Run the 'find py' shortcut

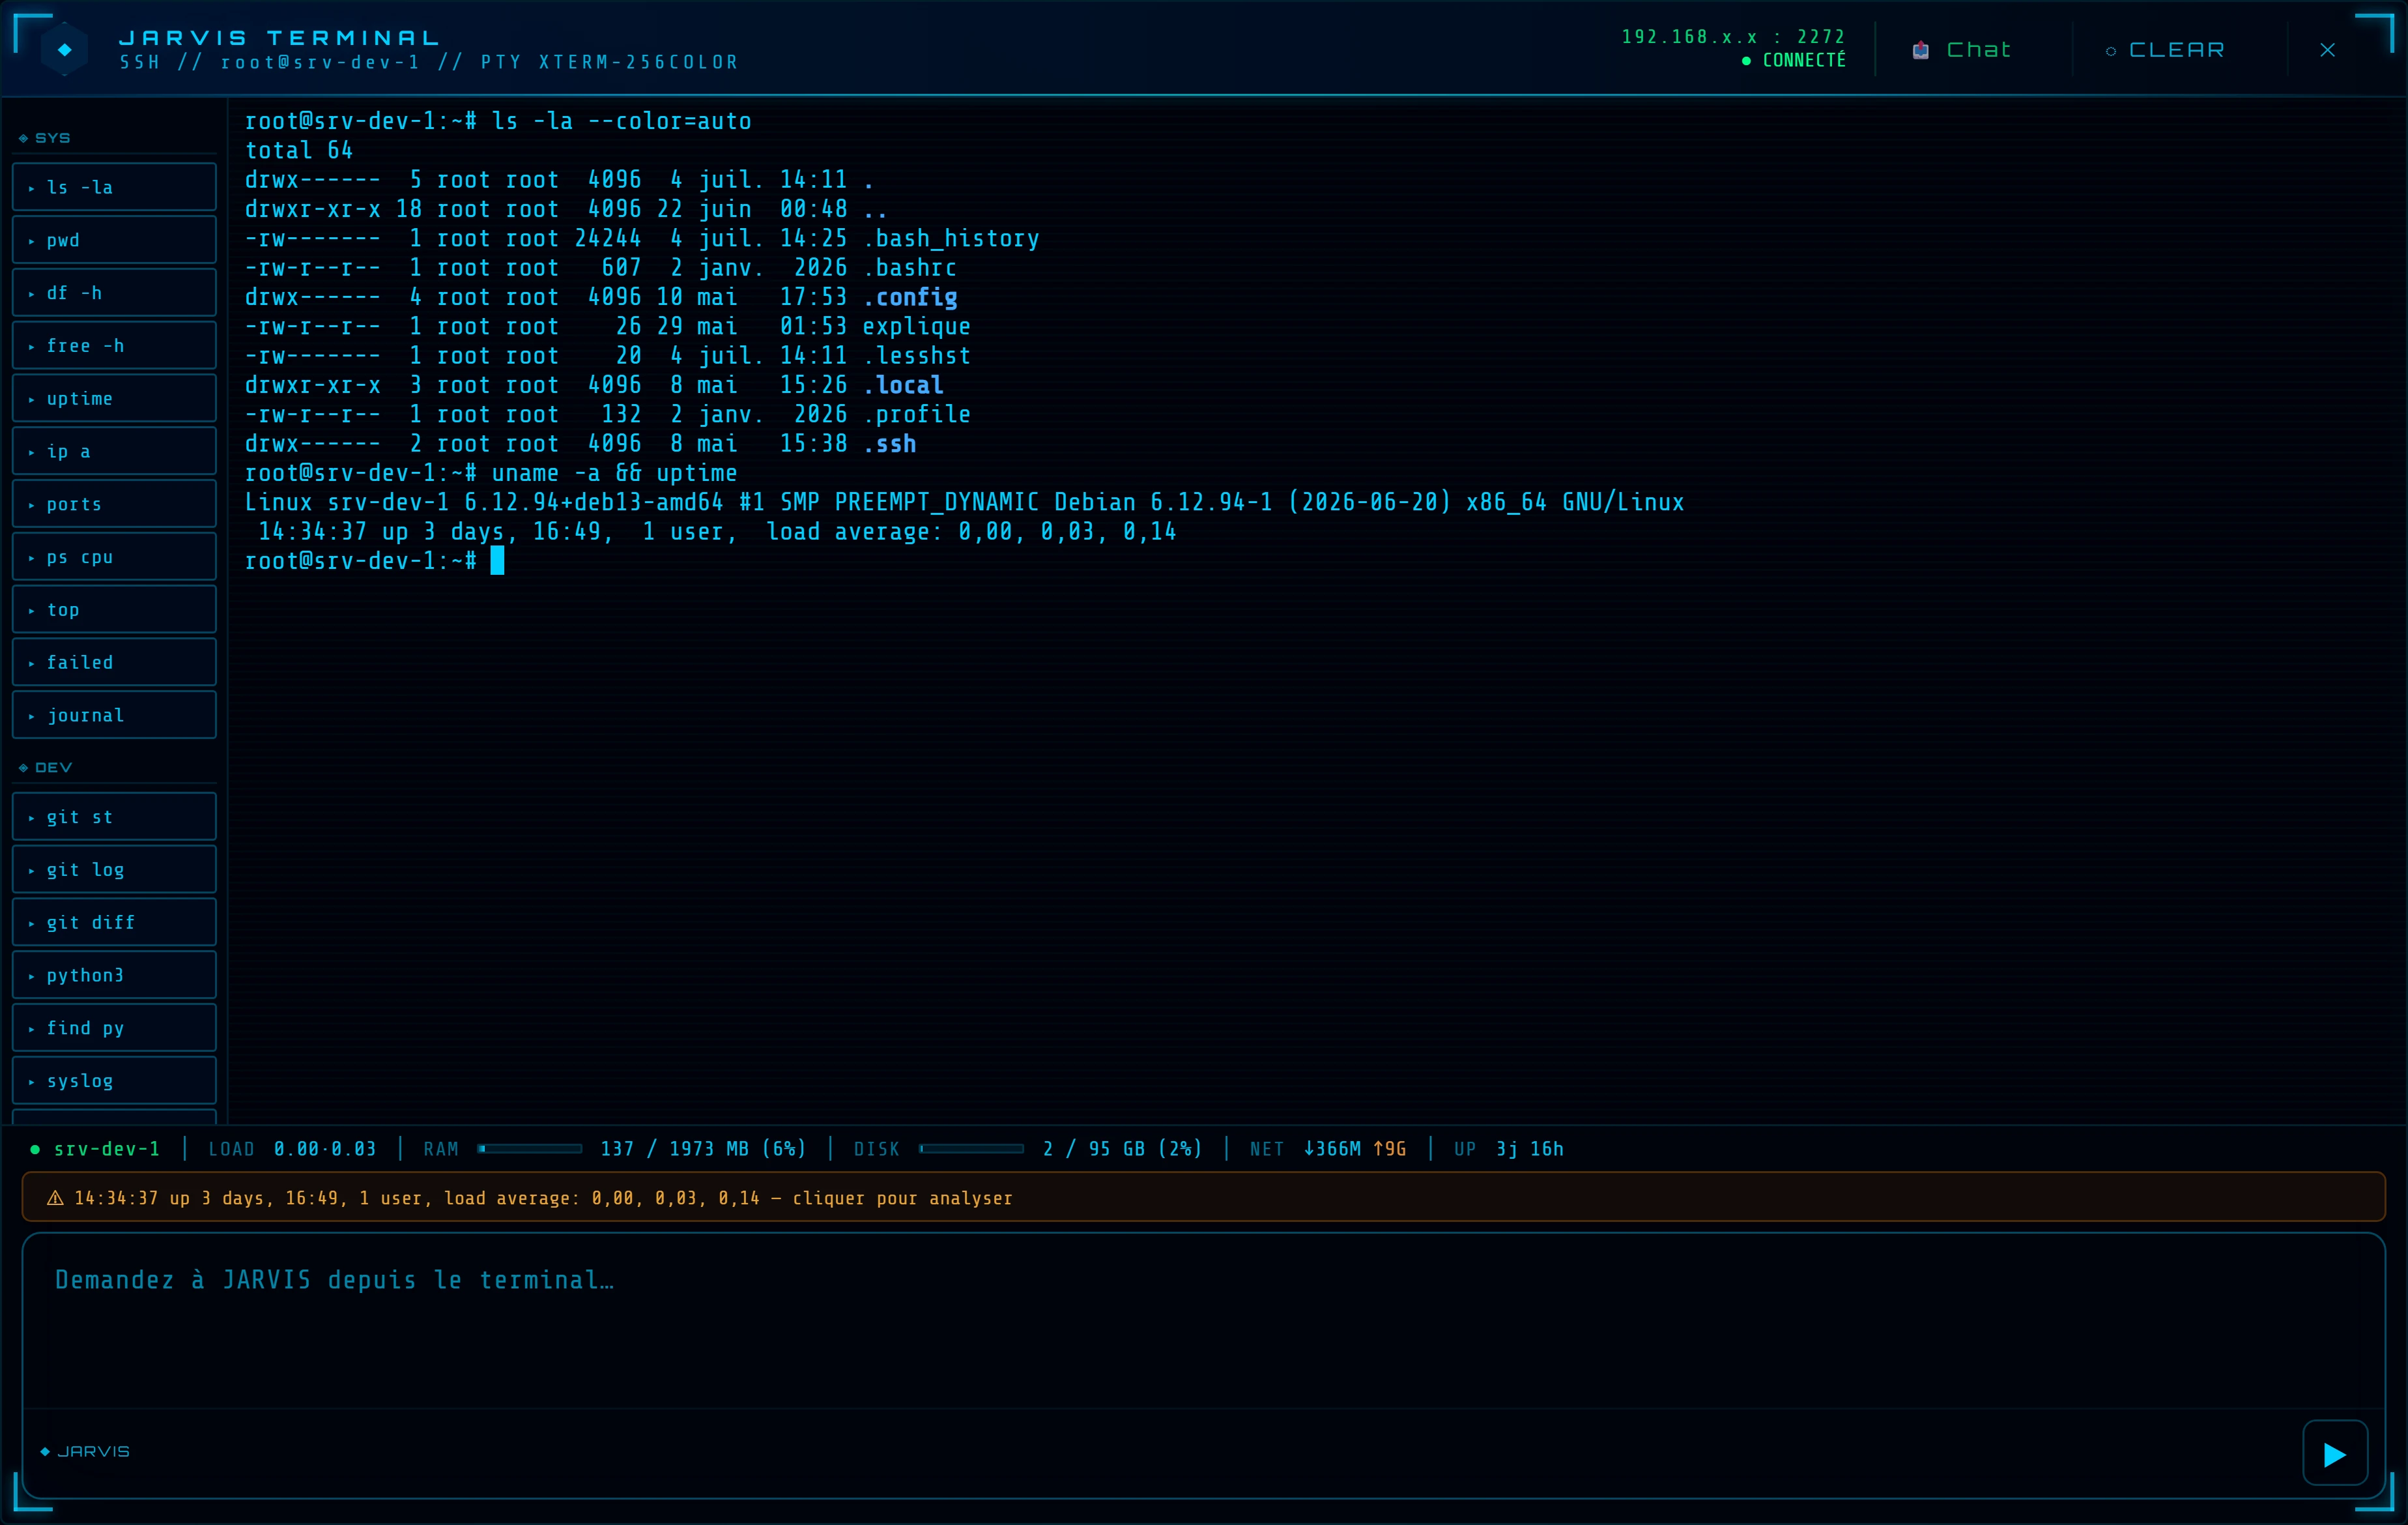[114, 1028]
